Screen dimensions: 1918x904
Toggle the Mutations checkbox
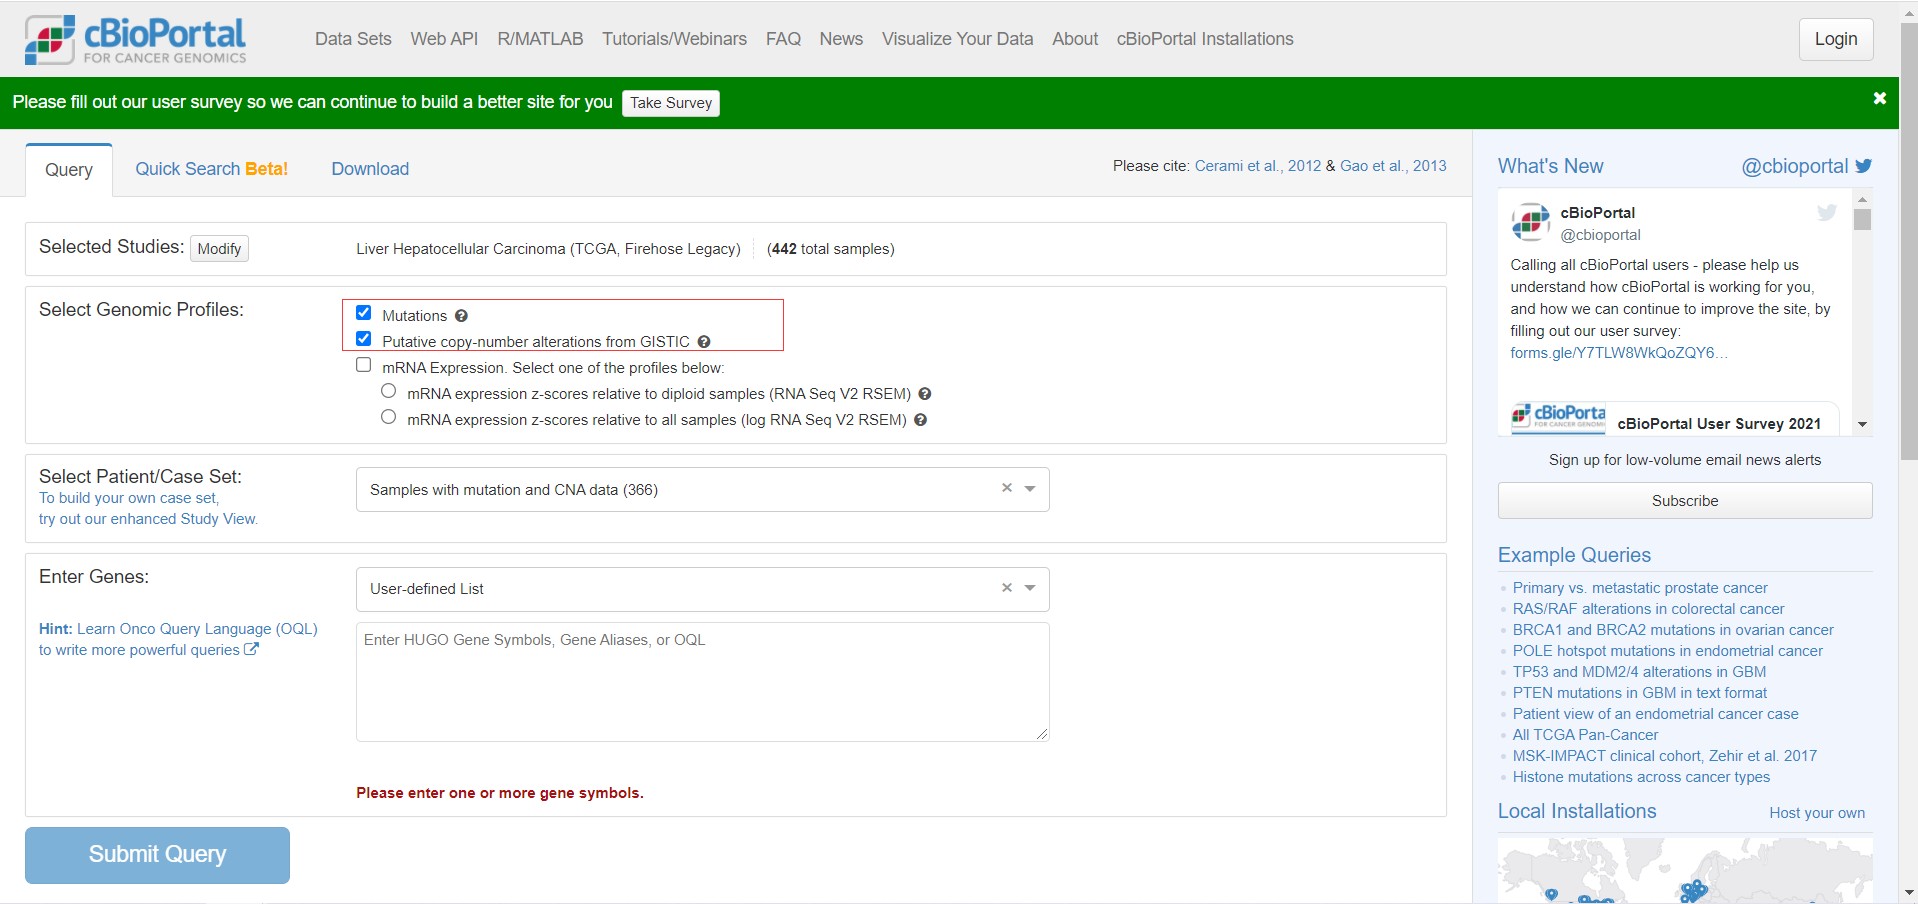364,313
